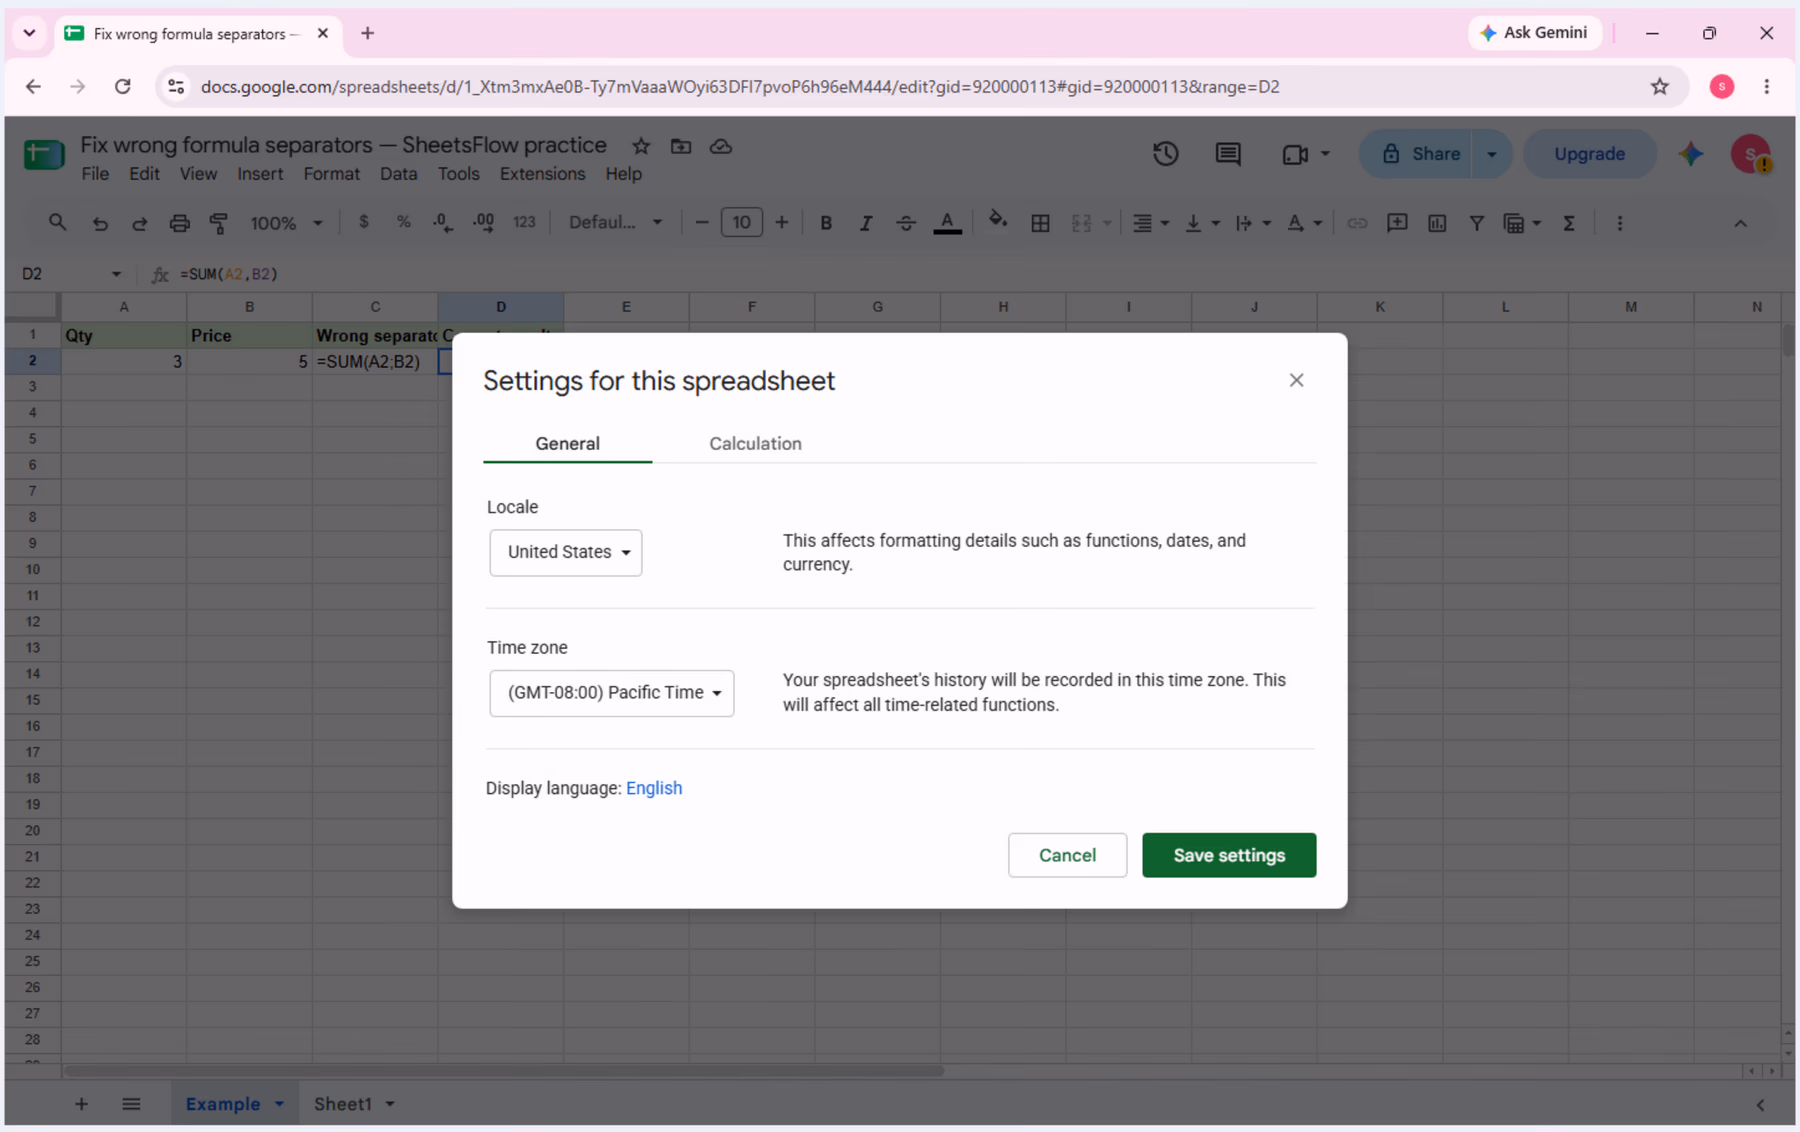Image resolution: width=1800 pixels, height=1132 pixels.
Task: Add a new sheet with plus
Action: pos(81,1104)
